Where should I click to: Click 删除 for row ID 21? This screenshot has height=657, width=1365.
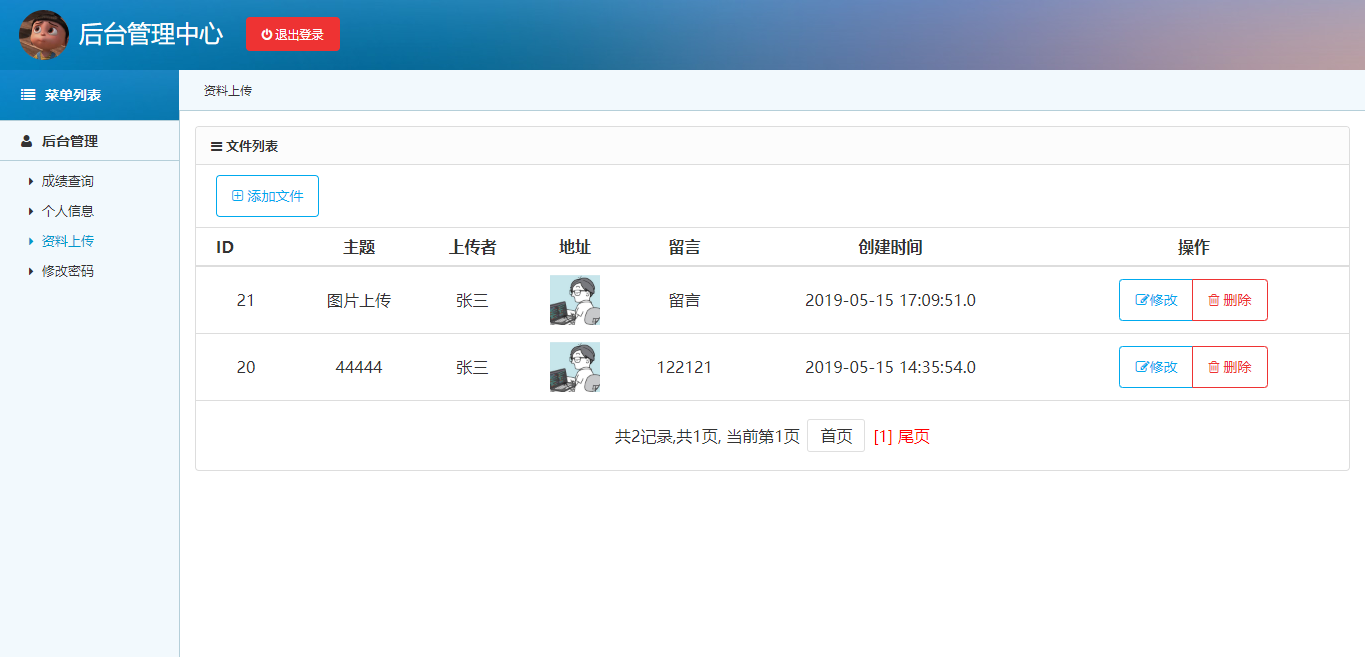click(x=1230, y=300)
